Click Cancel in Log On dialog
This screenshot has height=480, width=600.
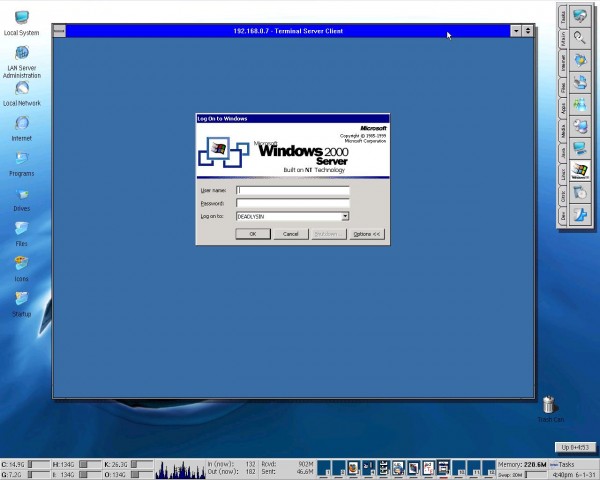tap(290, 234)
